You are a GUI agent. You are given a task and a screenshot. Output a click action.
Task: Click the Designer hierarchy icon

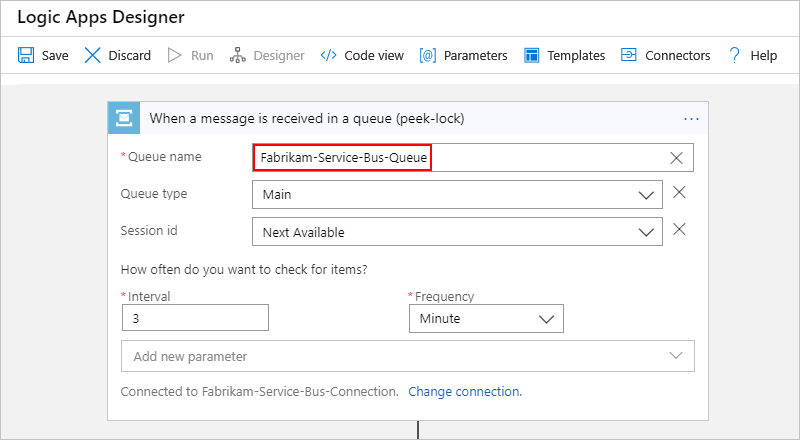(x=237, y=56)
